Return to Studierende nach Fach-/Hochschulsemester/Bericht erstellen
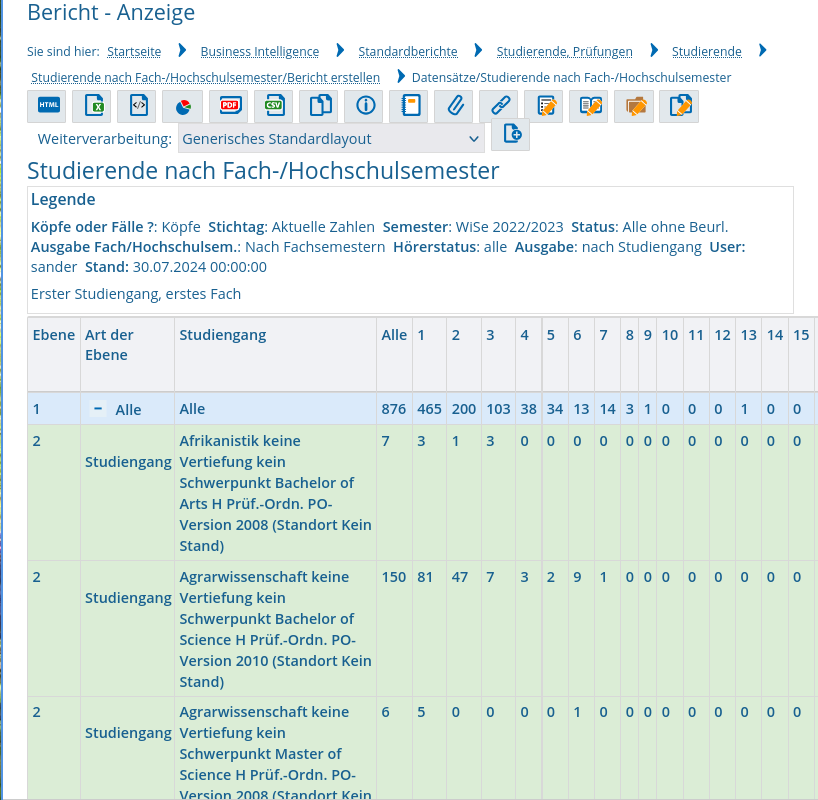Image resolution: width=818 pixels, height=800 pixels. click(x=206, y=78)
